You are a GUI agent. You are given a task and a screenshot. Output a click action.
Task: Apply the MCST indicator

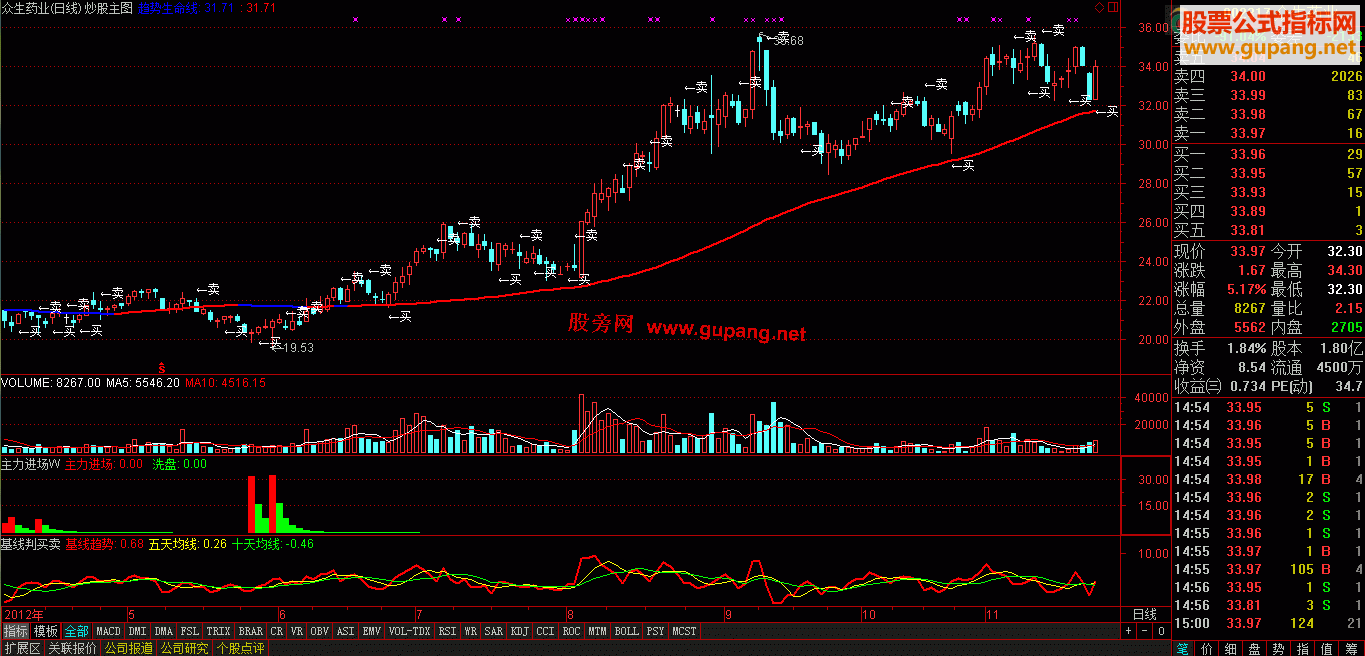pos(684,631)
